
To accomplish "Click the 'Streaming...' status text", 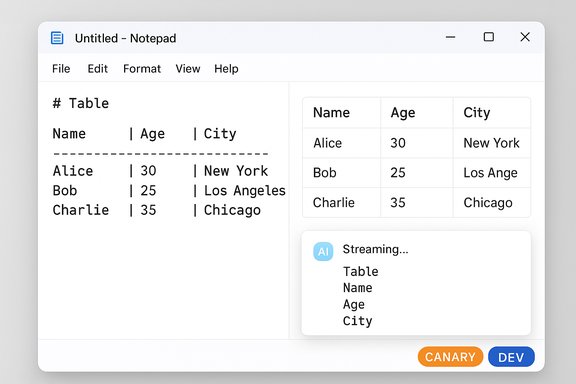I will [375, 249].
